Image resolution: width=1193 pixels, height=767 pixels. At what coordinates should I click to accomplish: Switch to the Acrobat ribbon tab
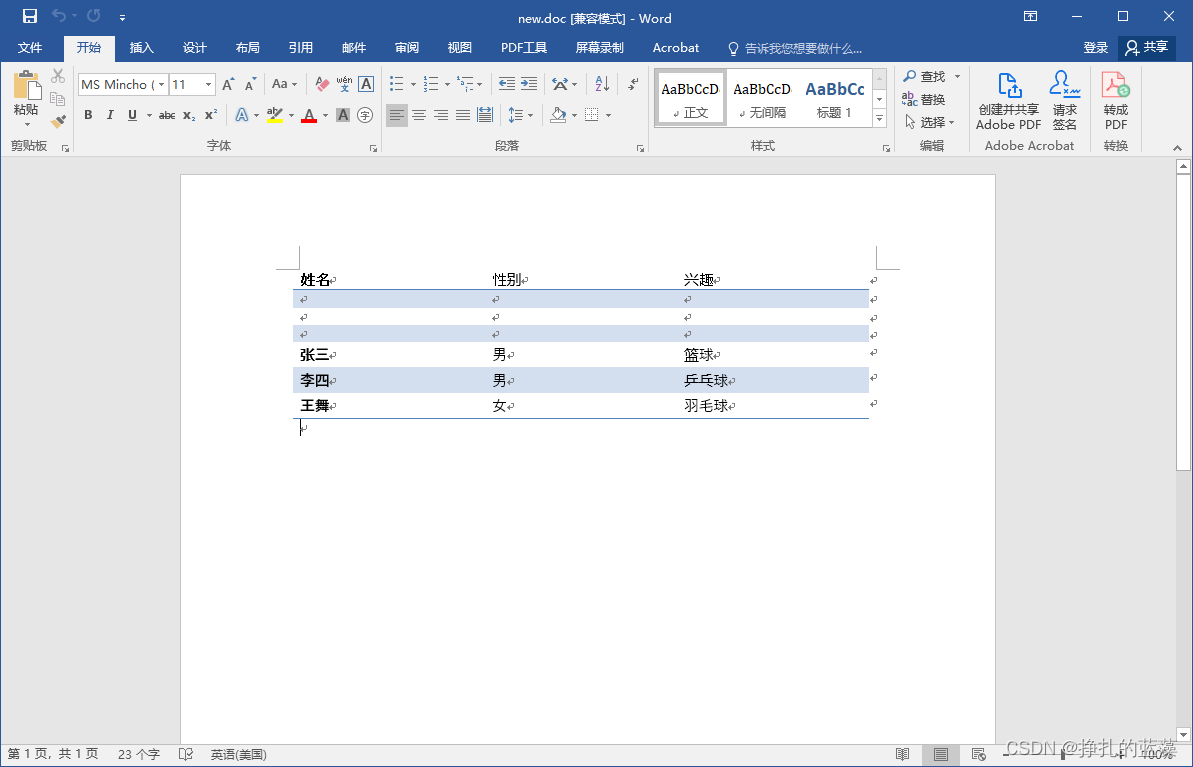click(x=676, y=47)
